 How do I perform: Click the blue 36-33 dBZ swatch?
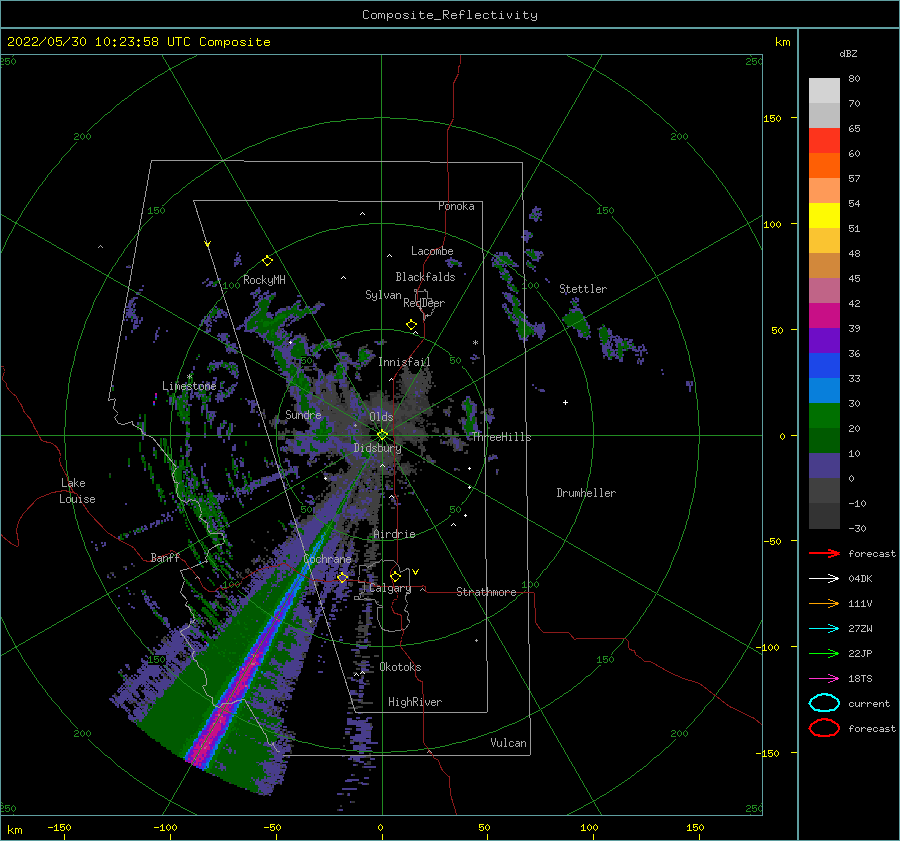click(824, 366)
